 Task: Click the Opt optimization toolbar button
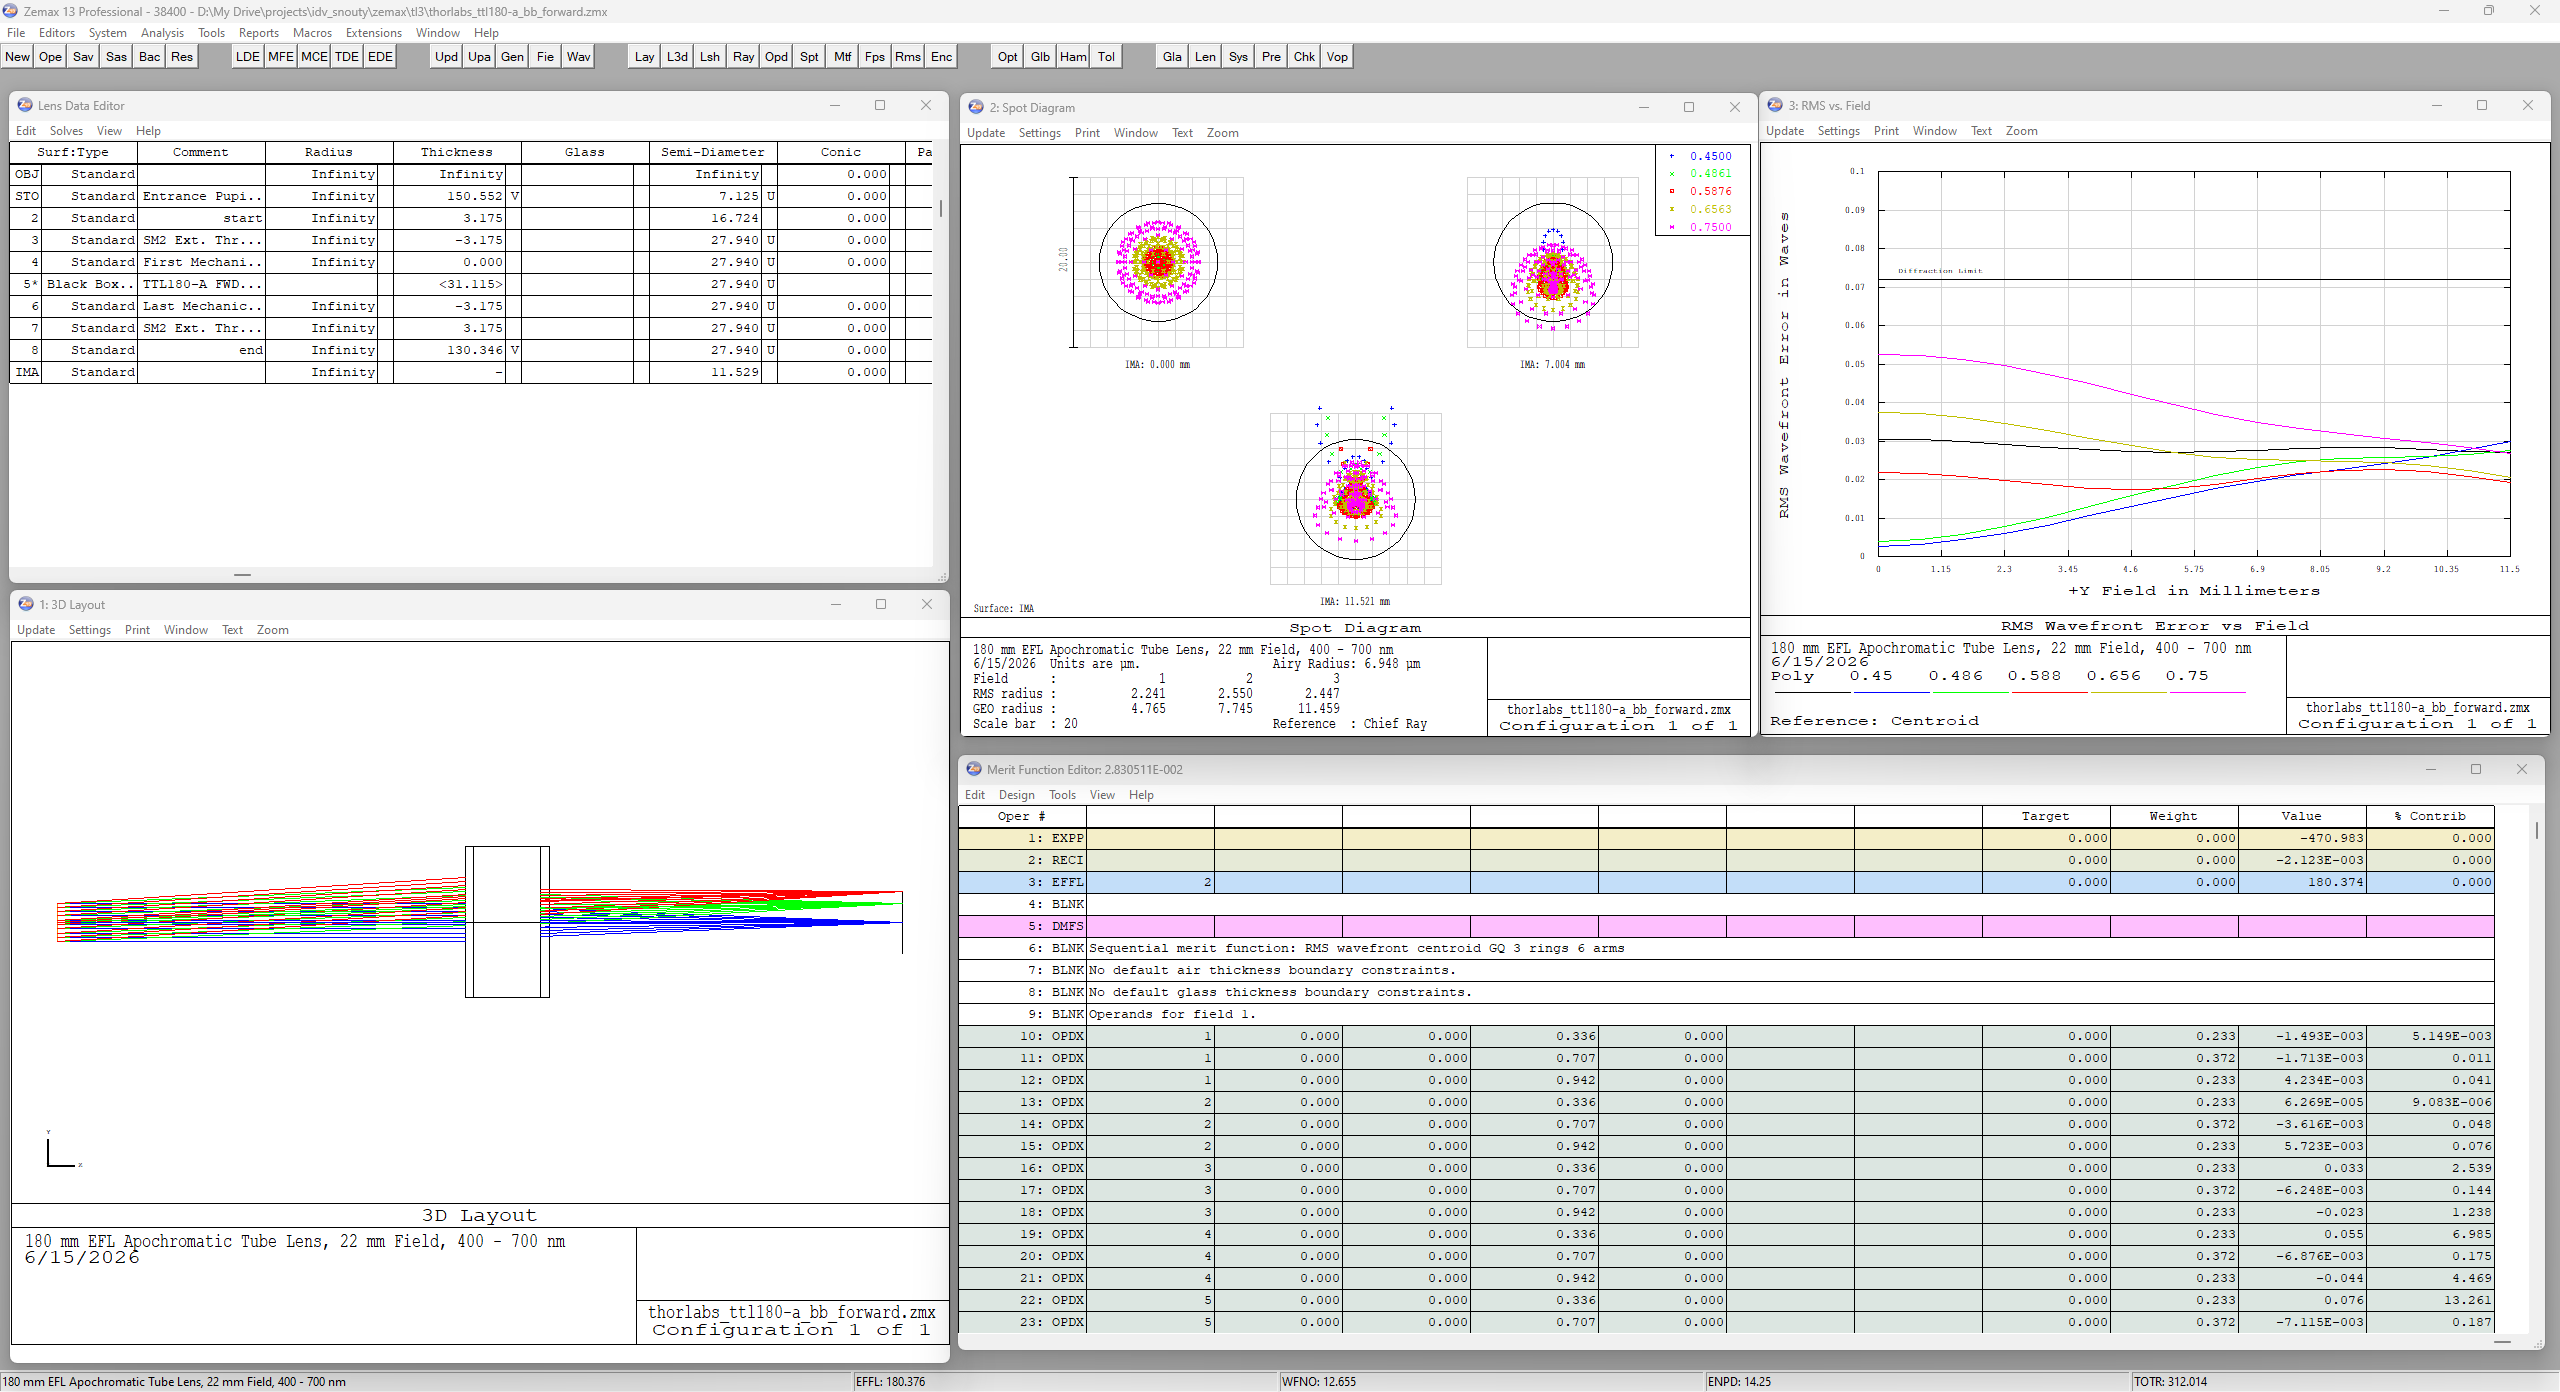(x=1007, y=57)
